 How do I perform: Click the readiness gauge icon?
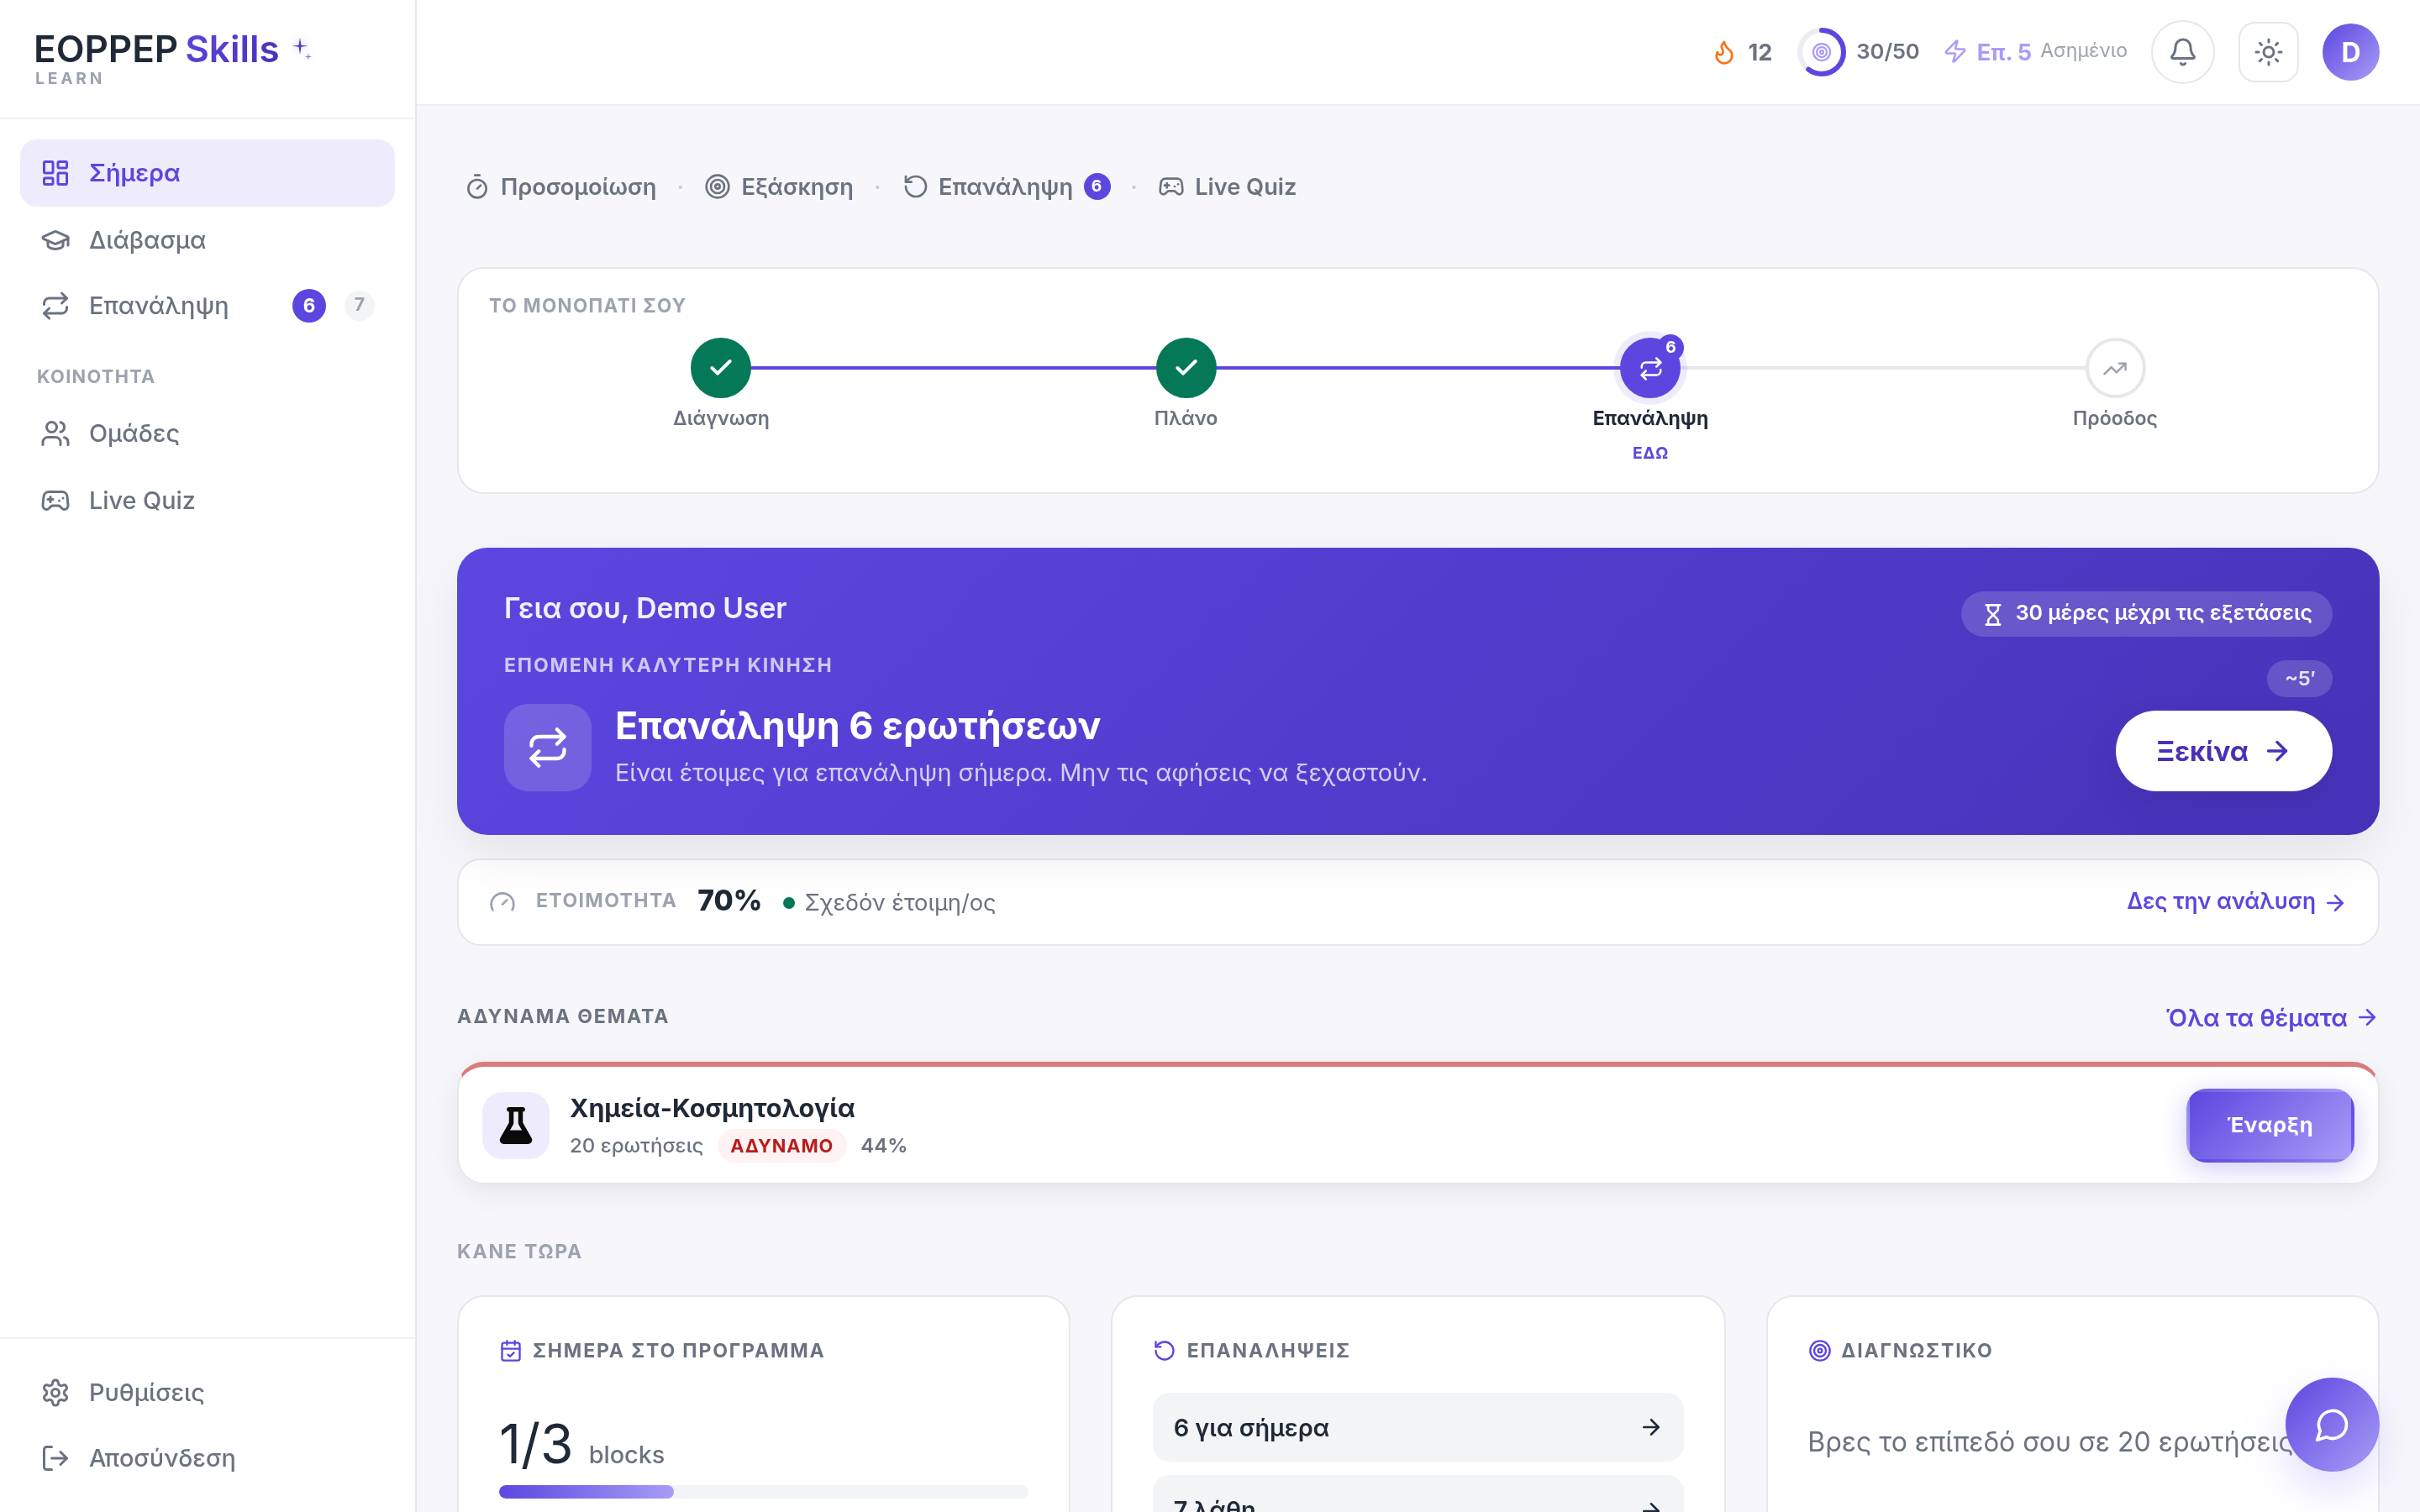pos(502,902)
